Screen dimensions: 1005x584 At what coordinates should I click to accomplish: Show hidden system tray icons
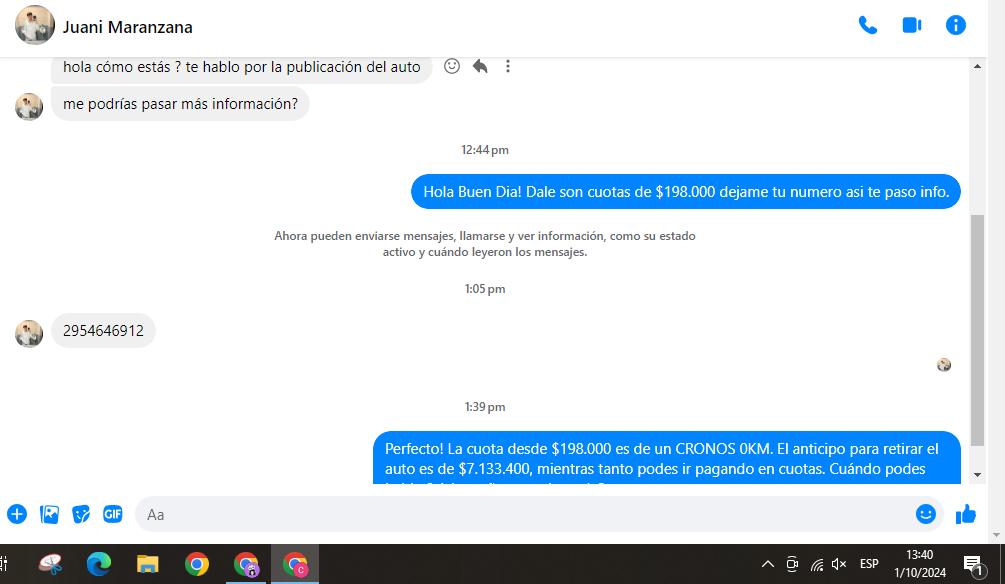pyautogui.click(x=767, y=564)
